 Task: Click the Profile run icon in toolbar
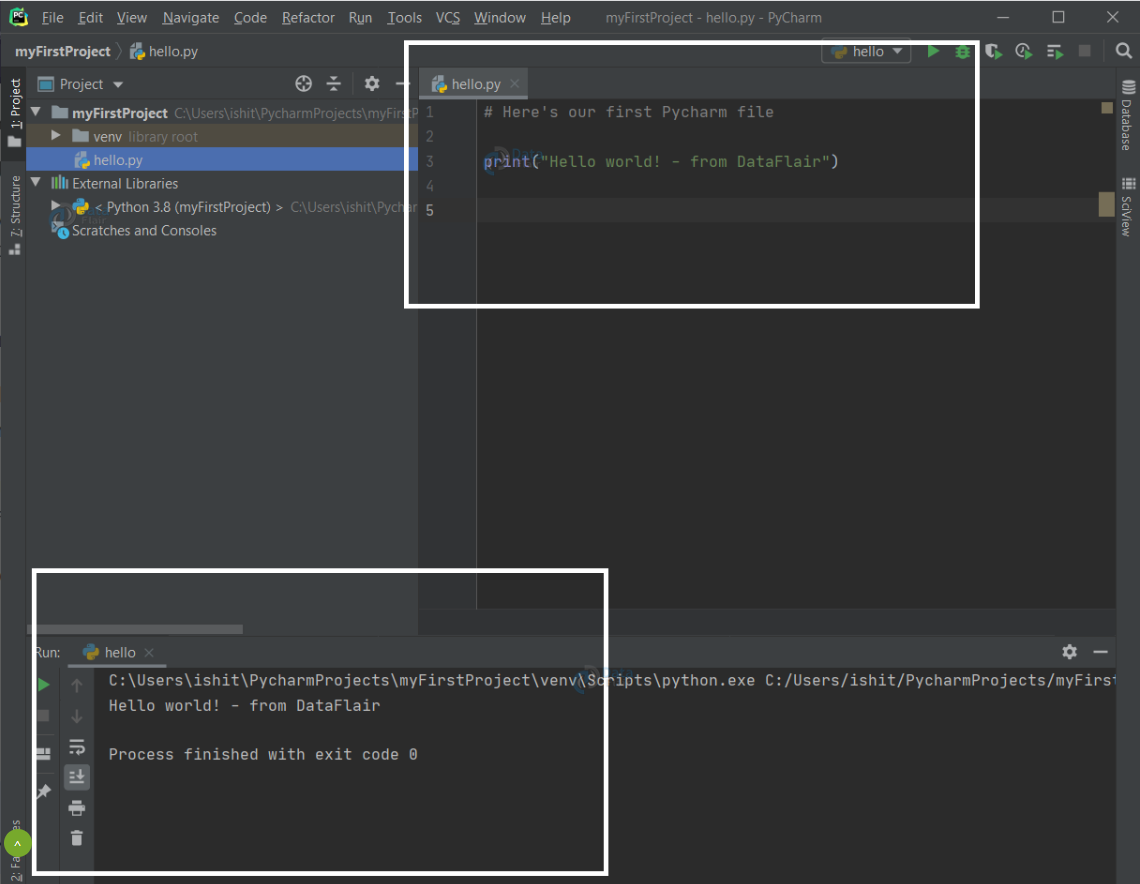(x=1024, y=52)
